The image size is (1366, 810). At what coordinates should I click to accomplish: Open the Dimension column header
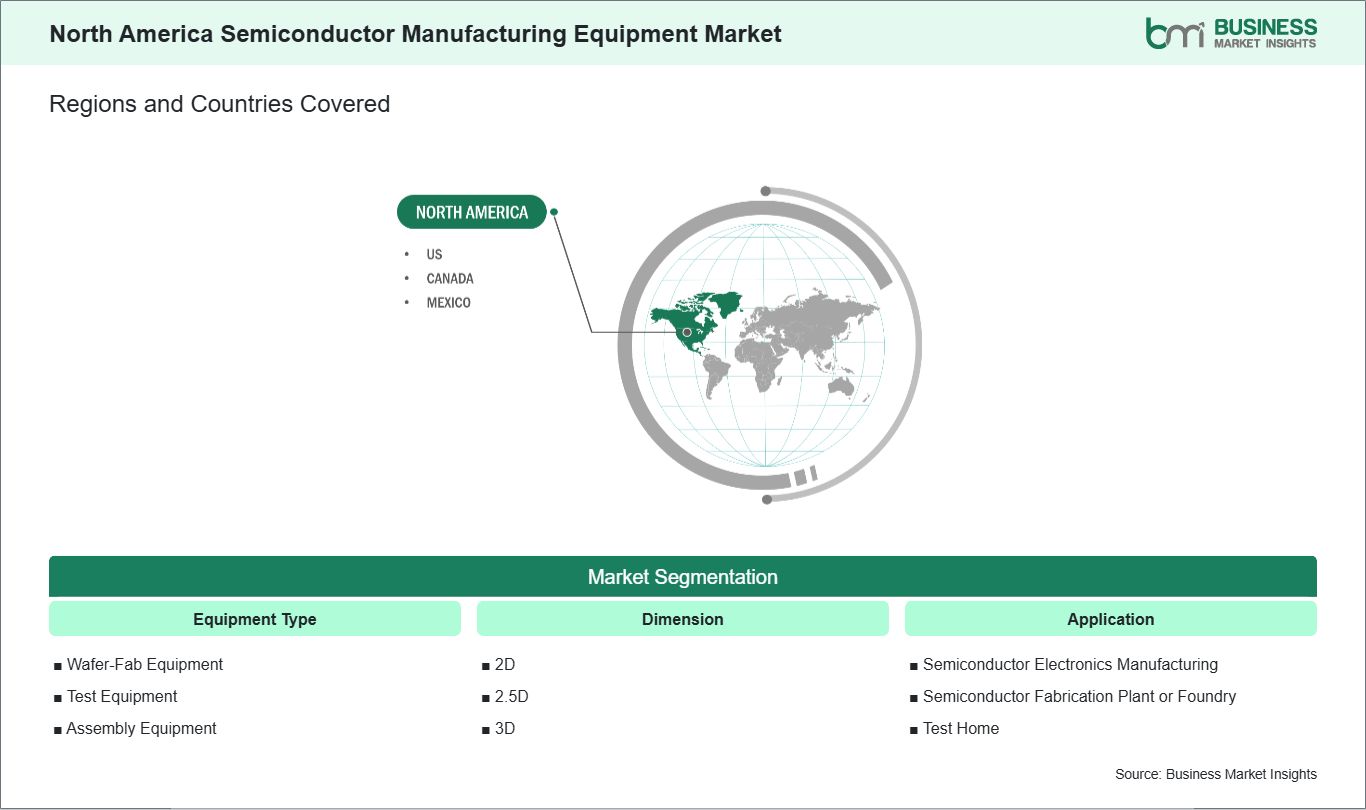point(682,619)
